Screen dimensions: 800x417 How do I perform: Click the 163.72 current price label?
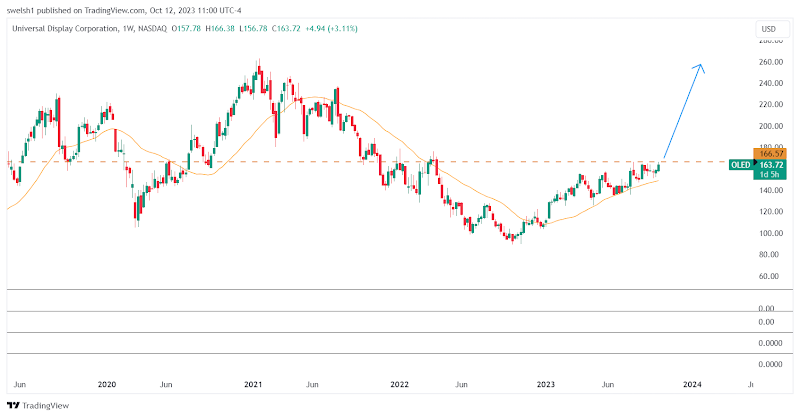tap(770, 165)
